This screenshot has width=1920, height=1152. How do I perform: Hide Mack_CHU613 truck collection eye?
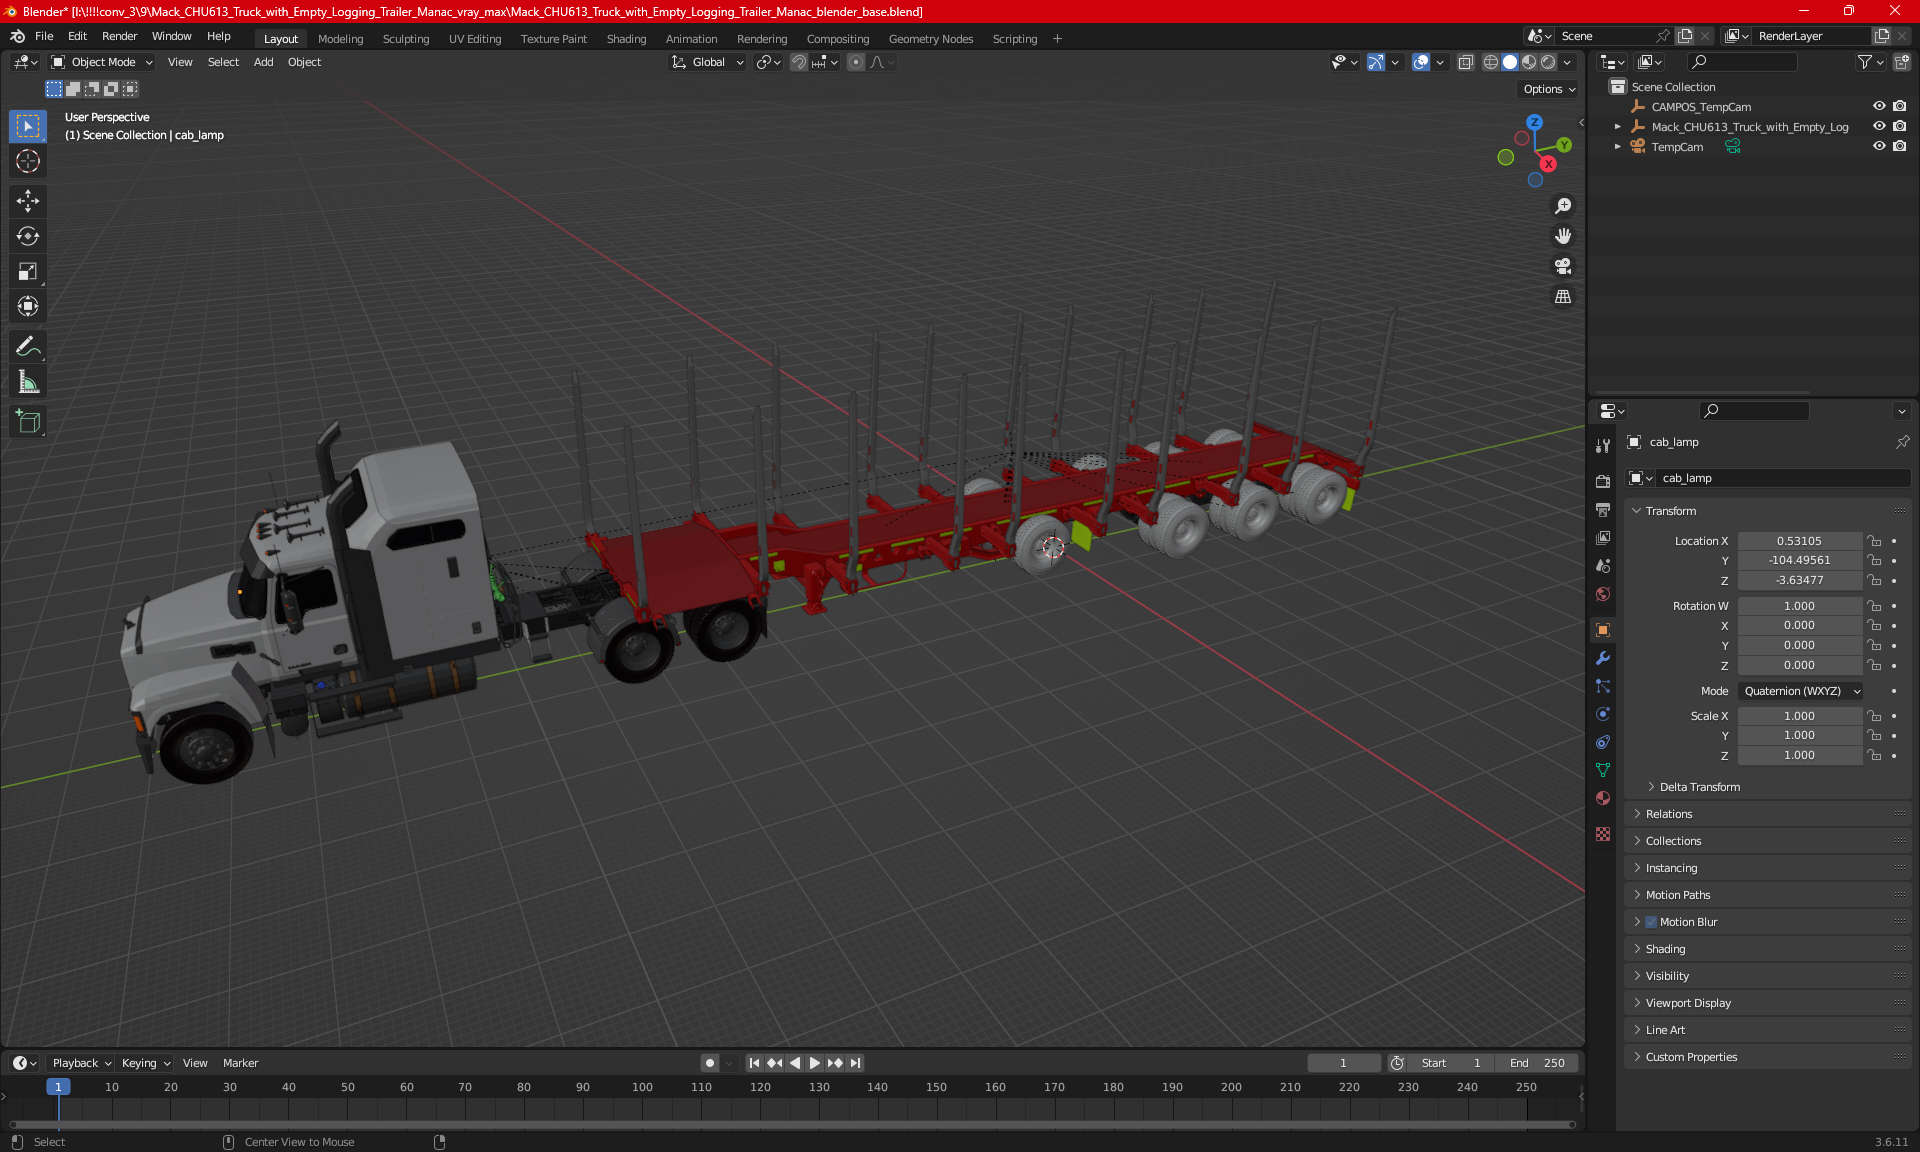1879,126
